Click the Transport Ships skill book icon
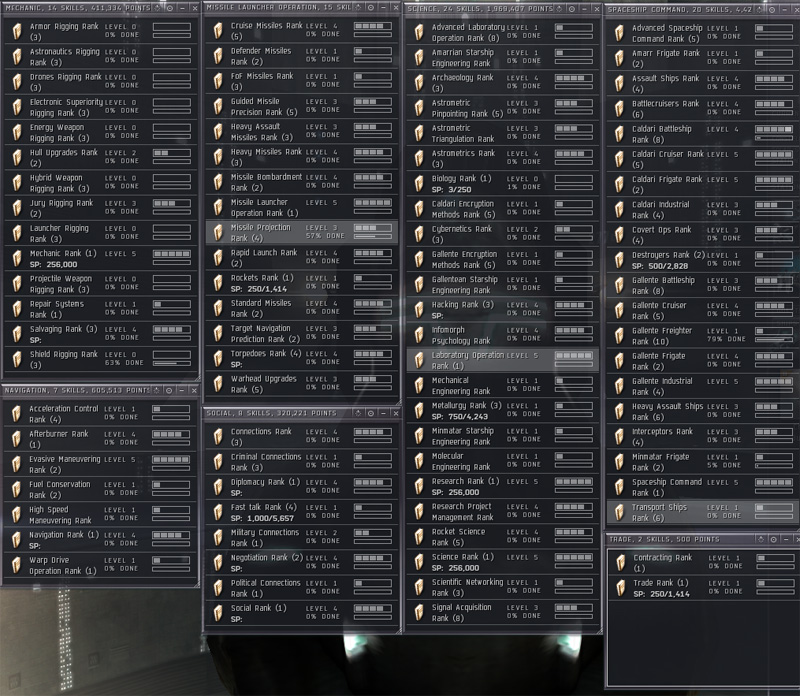This screenshot has width=800, height=696. pos(619,512)
